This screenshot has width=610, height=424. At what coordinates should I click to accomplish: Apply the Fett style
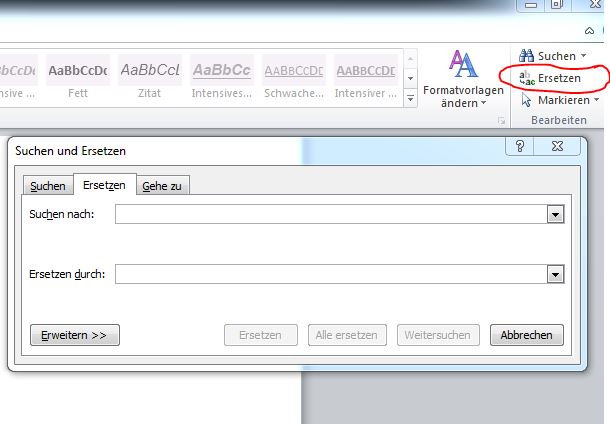[78, 78]
